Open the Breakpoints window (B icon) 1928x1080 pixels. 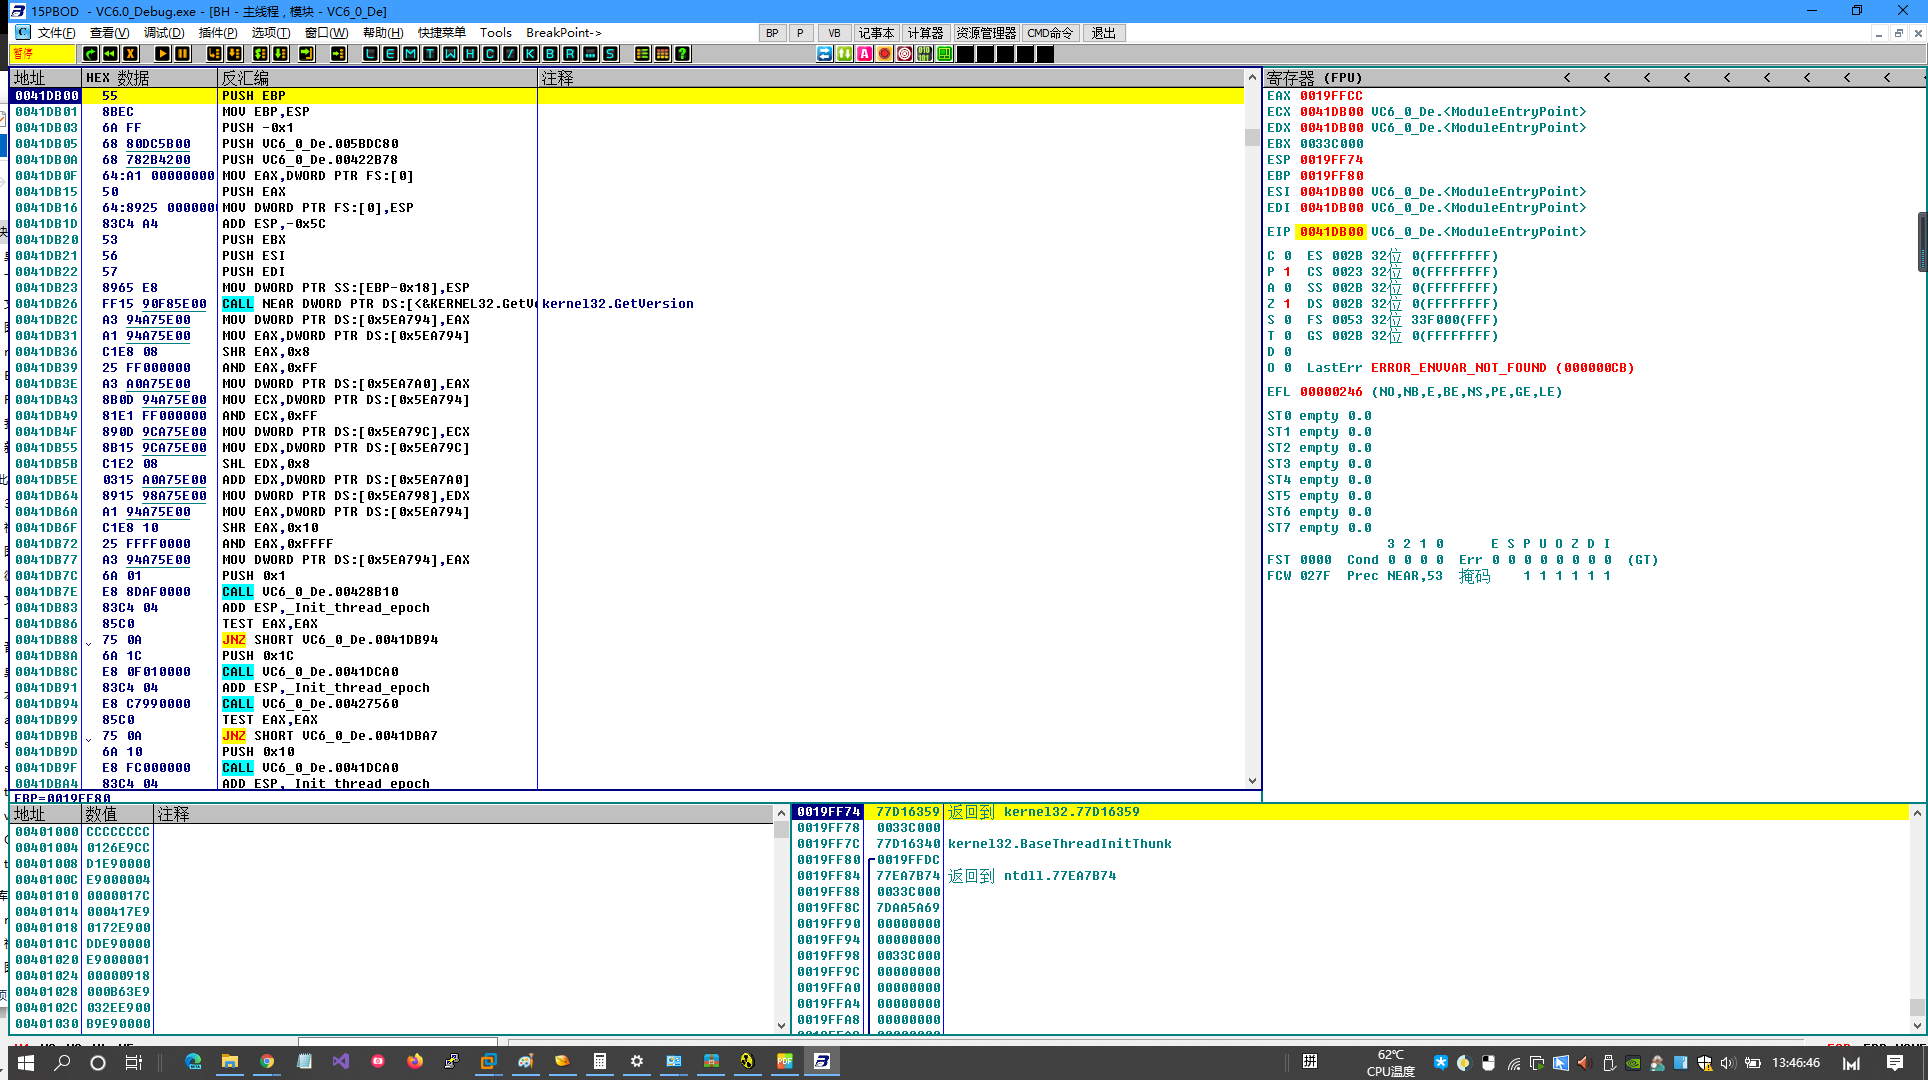(550, 54)
